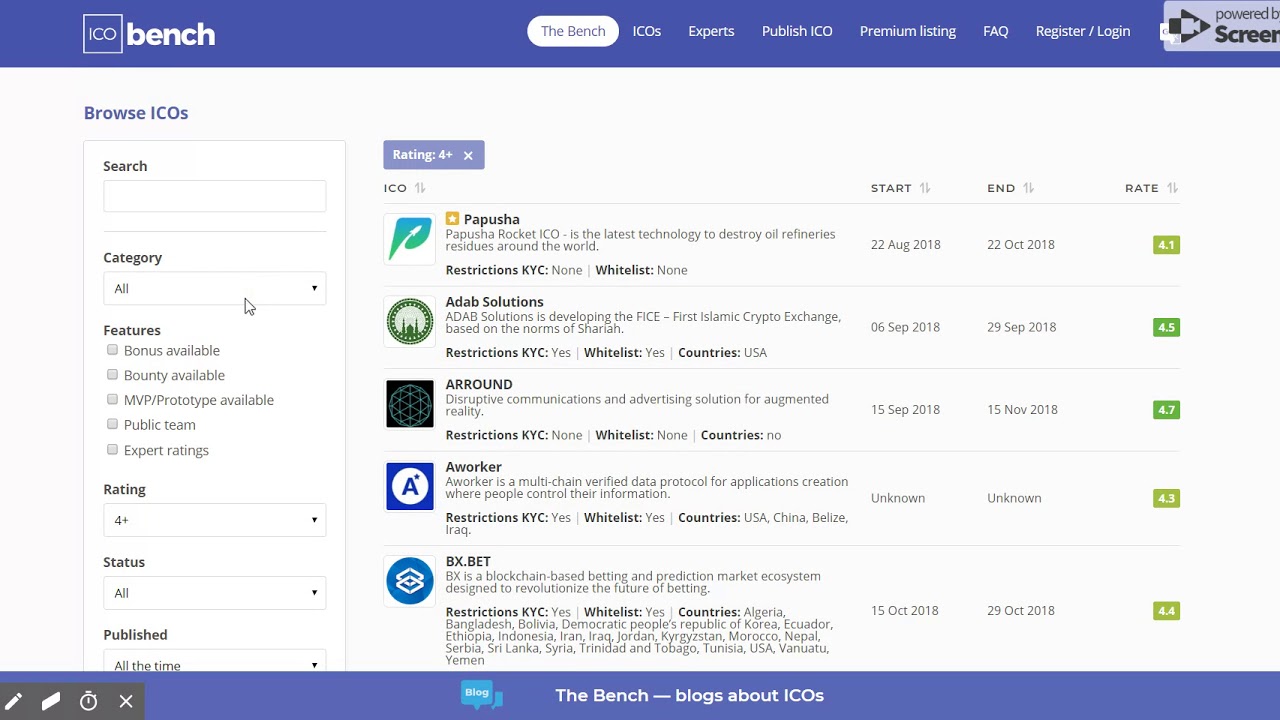
Task: Open the BX.BET logo icon
Action: pos(410,581)
